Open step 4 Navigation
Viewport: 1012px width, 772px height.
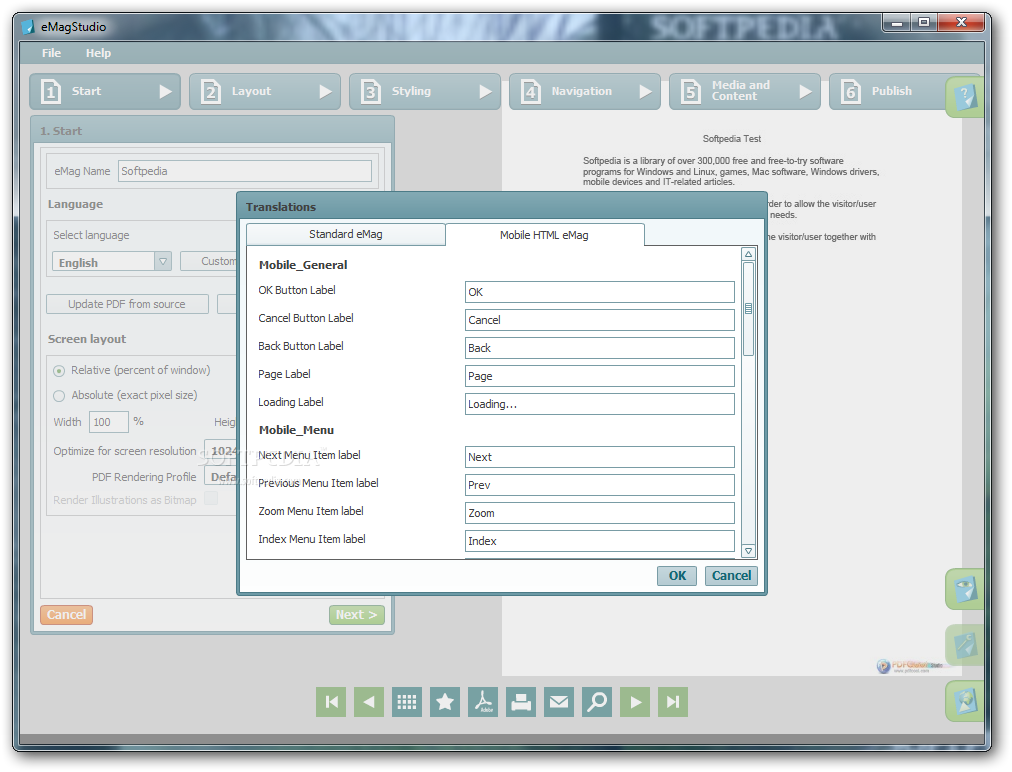tap(585, 92)
